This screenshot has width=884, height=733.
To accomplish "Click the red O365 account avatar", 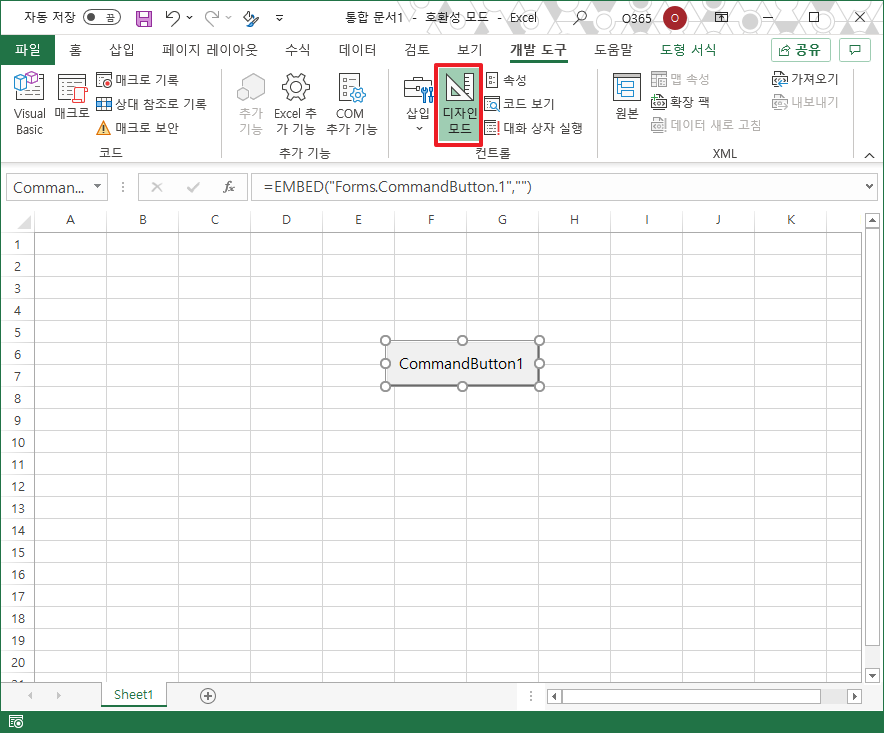I will (675, 18).
